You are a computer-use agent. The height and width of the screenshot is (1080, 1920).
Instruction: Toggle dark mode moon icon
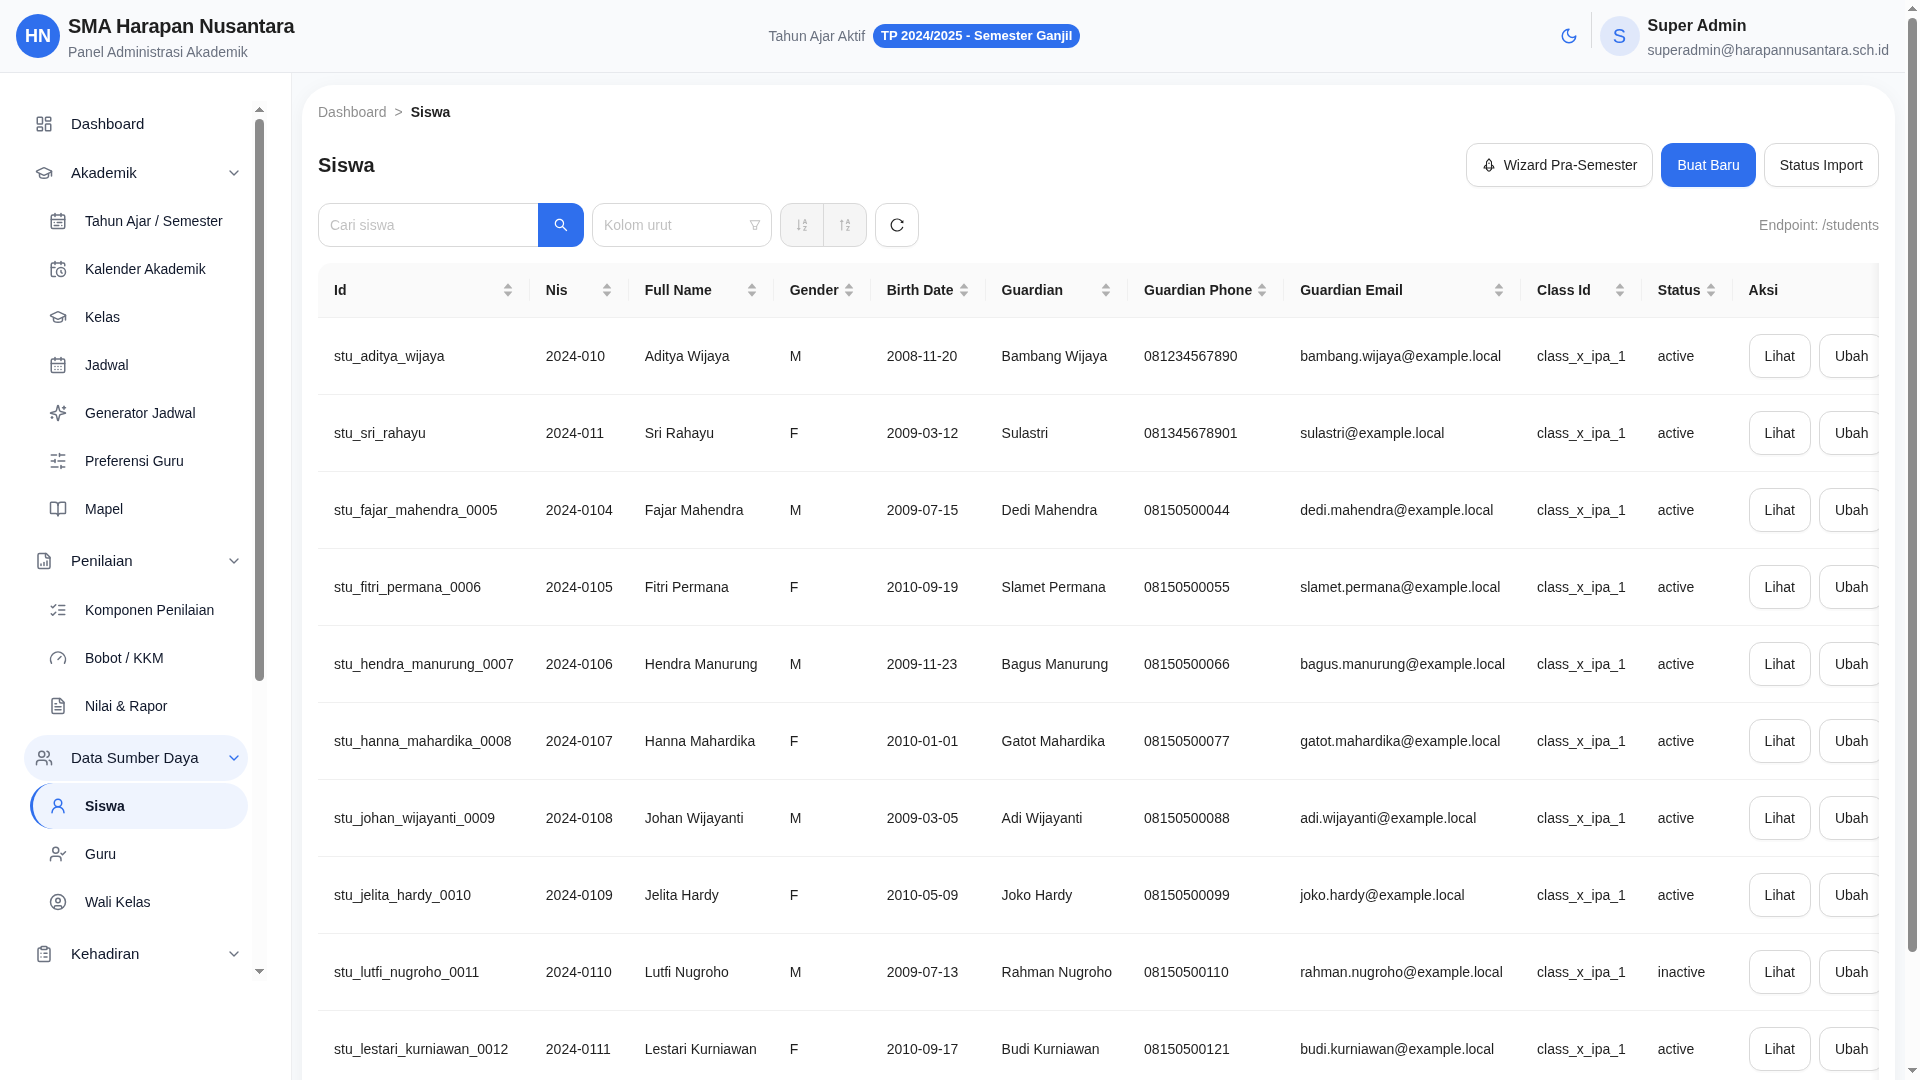coord(1568,36)
